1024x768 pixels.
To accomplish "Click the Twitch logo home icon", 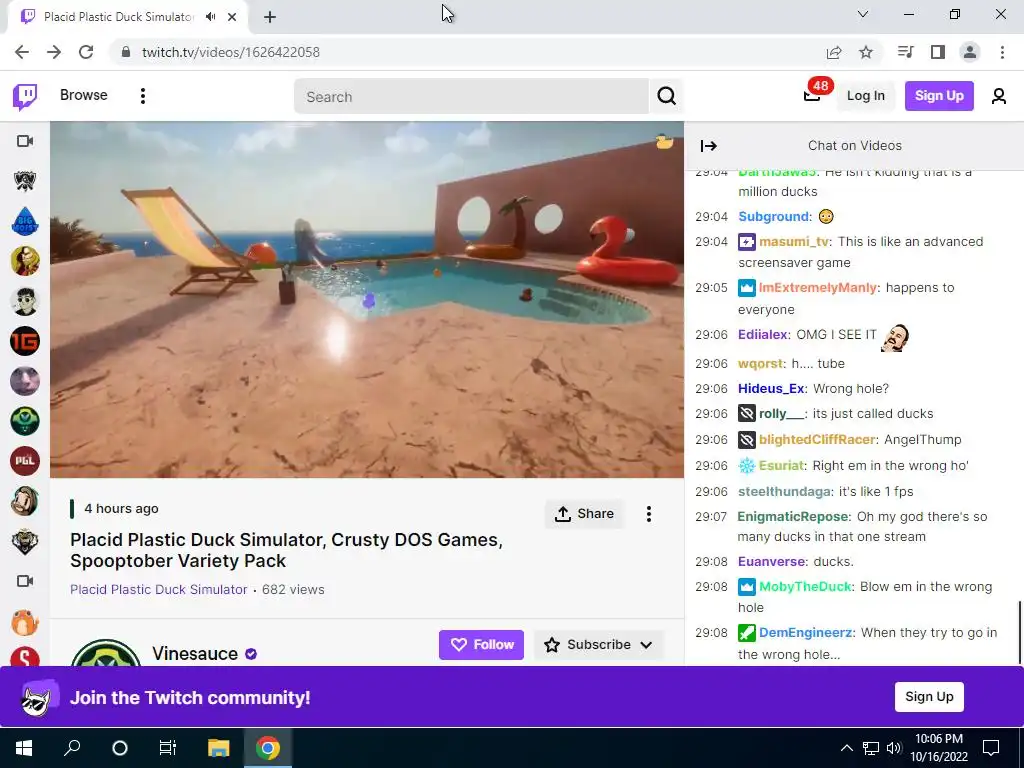I will click(x=25, y=97).
